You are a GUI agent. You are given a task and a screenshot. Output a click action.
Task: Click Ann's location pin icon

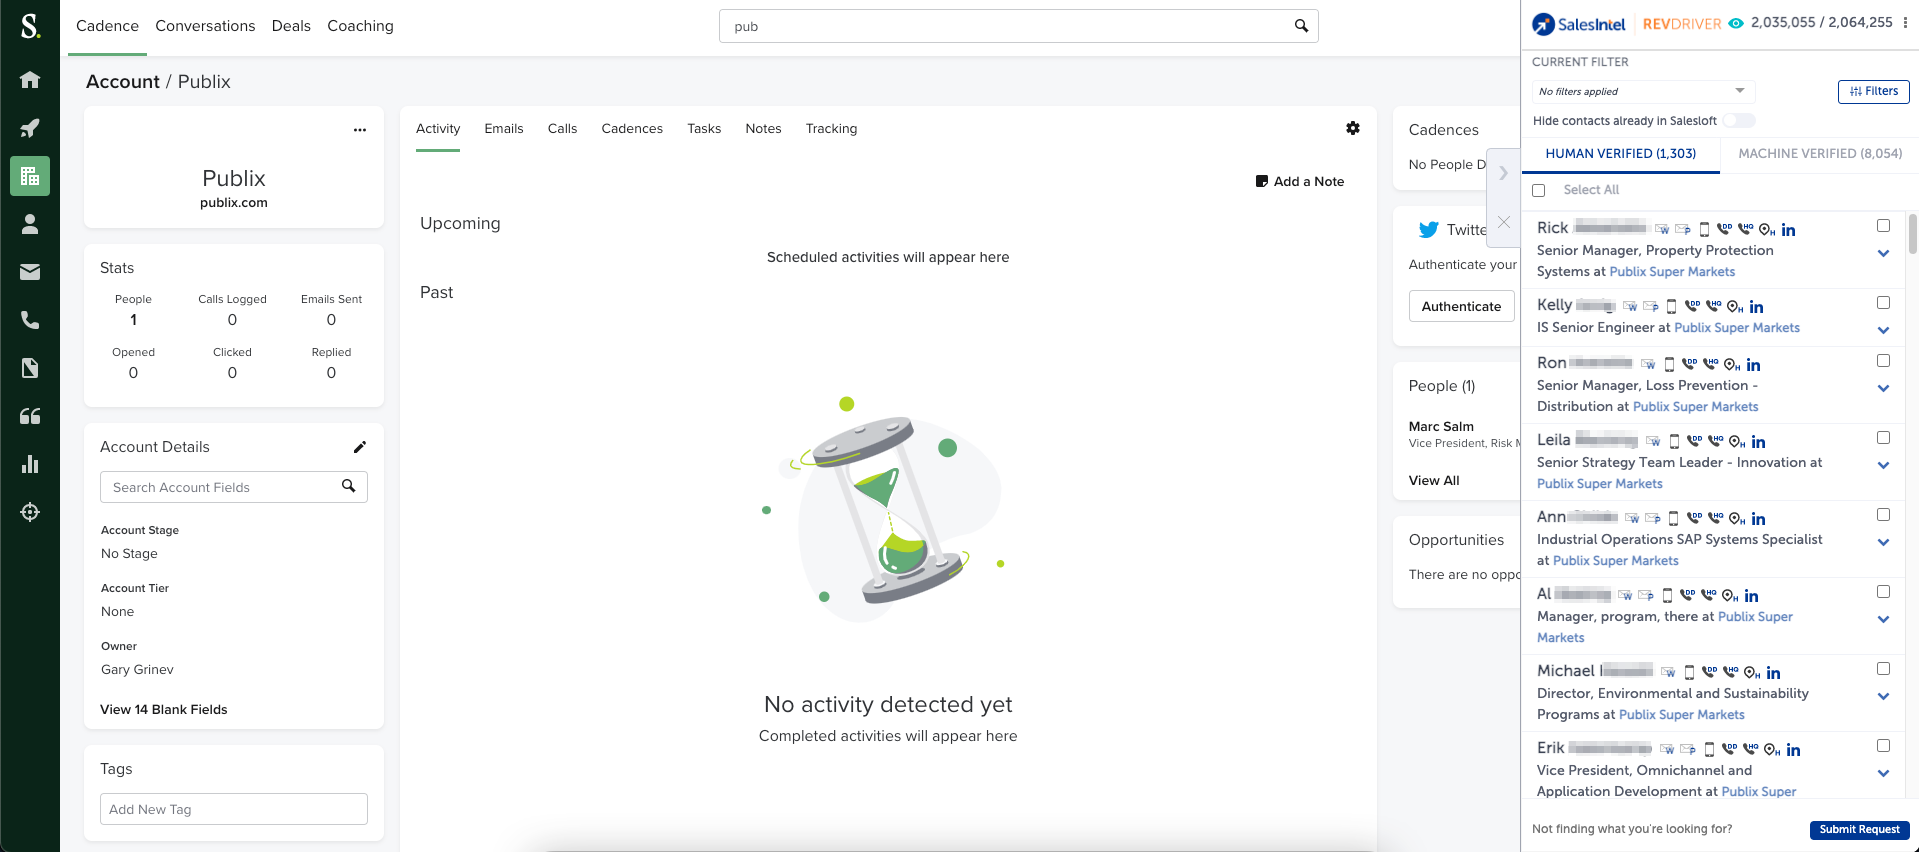tap(1737, 518)
